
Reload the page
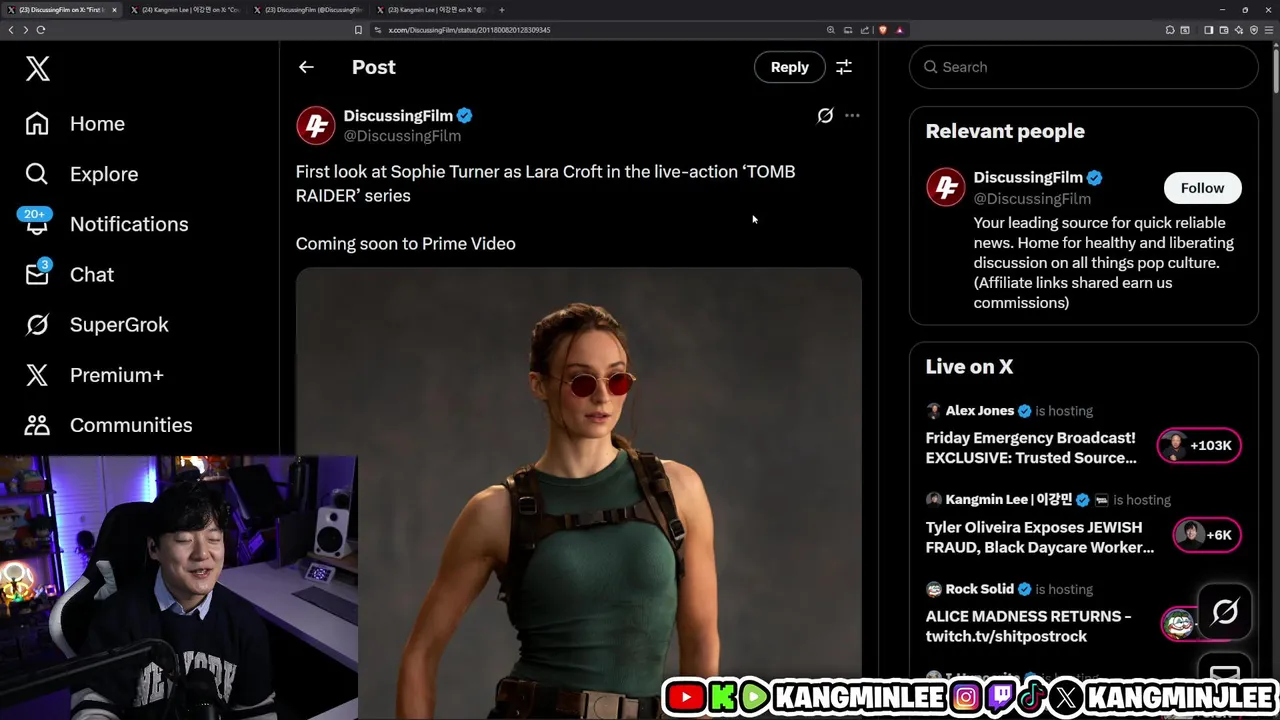(x=41, y=30)
